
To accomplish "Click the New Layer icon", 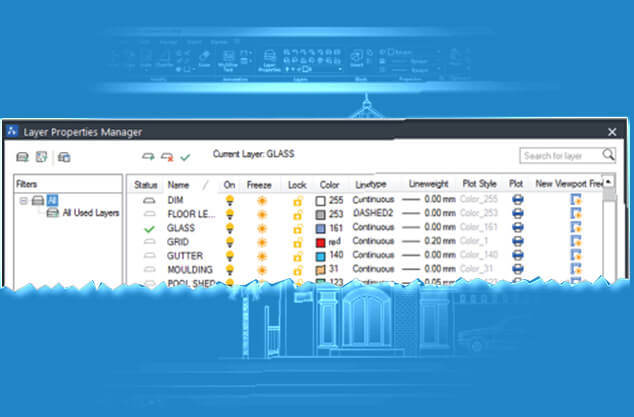I will coord(148,157).
